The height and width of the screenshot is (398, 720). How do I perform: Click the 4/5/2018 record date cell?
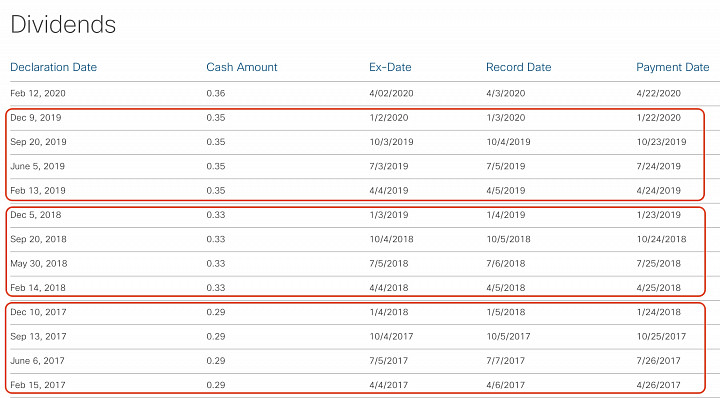pyautogui.click(x=506, y=288)
